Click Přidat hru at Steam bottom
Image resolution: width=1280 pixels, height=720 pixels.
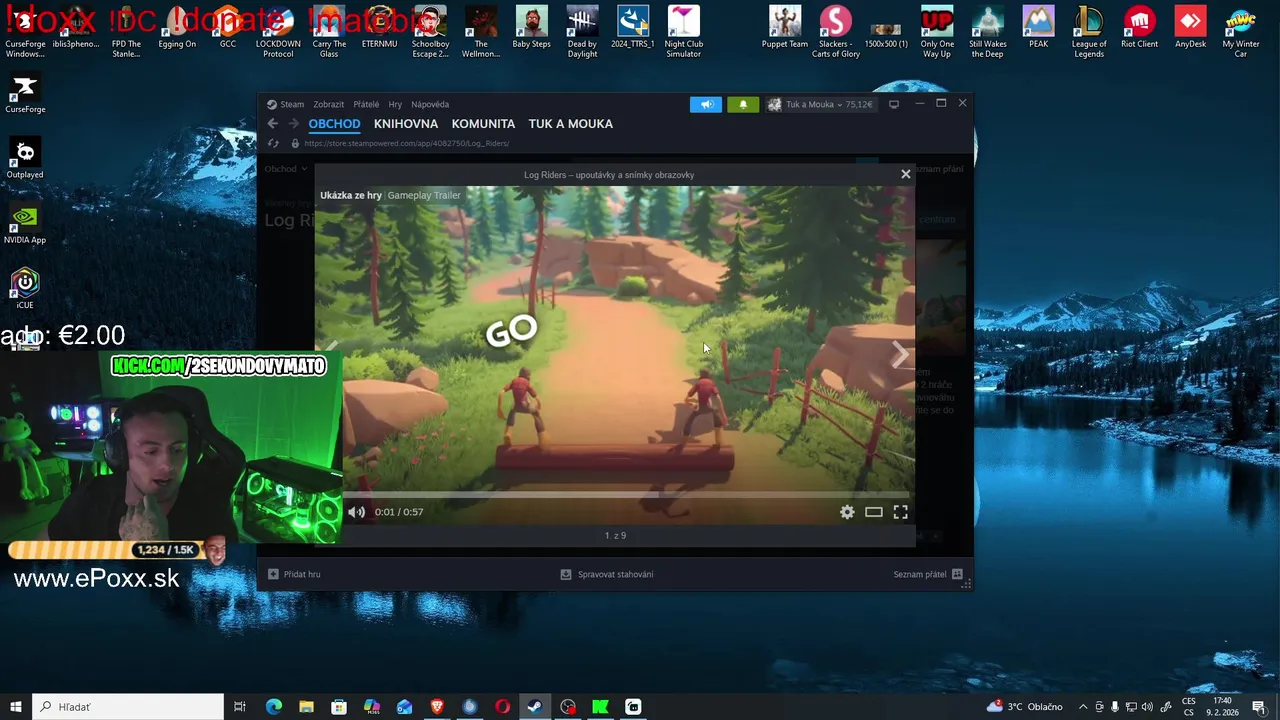pyautogui.click(x=294, y=574)
